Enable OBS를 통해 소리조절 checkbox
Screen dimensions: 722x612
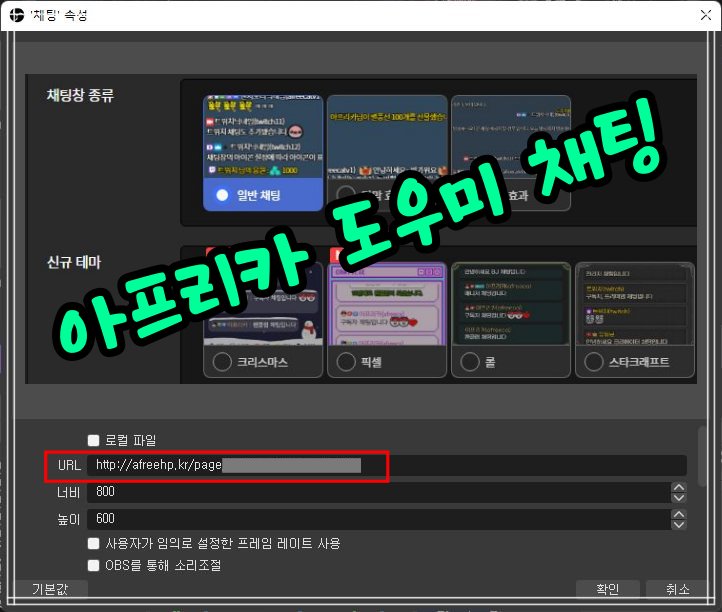coord(93,565)
